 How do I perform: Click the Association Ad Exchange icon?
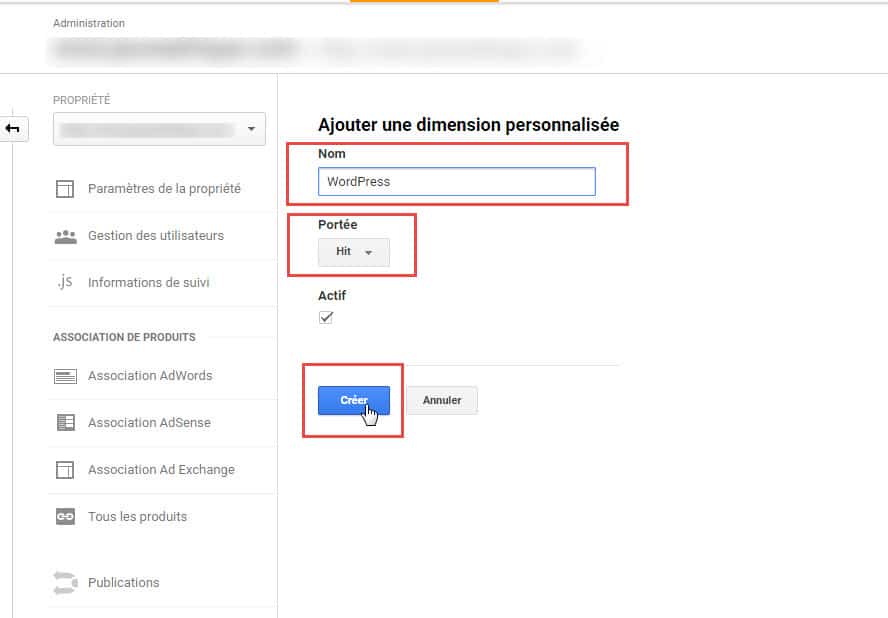[65, 470]
